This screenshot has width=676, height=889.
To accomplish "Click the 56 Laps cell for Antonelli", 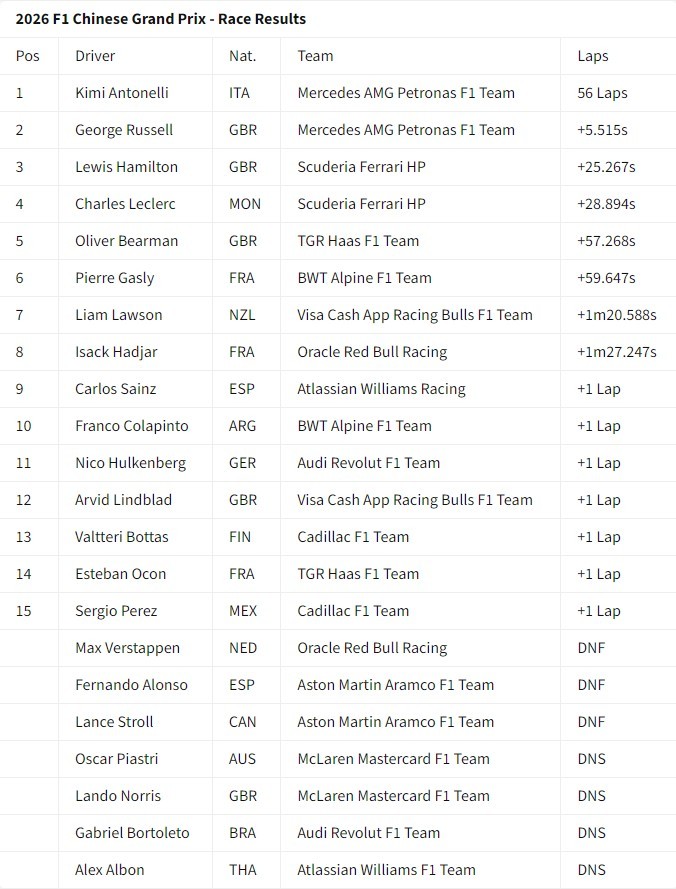I will pos(602,93).
